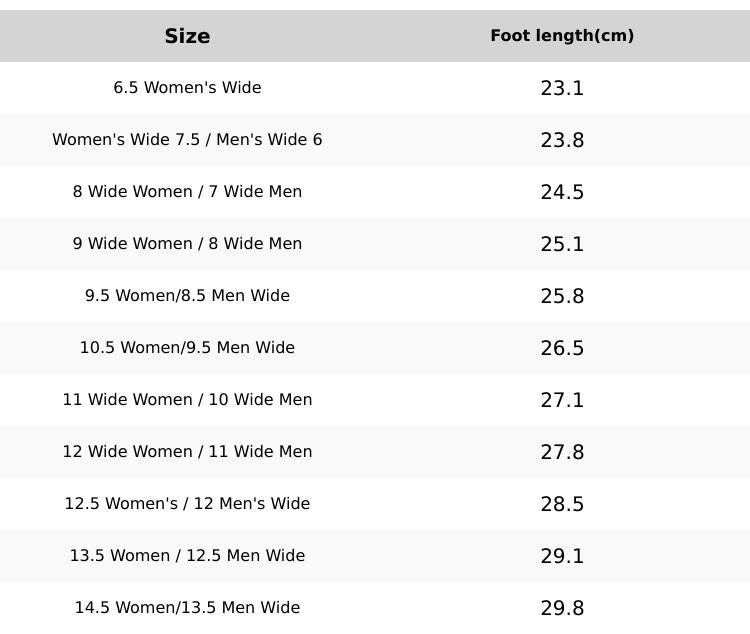
Task: Select 9 Wide Women / 8 Wide Men
Action: 187,244
